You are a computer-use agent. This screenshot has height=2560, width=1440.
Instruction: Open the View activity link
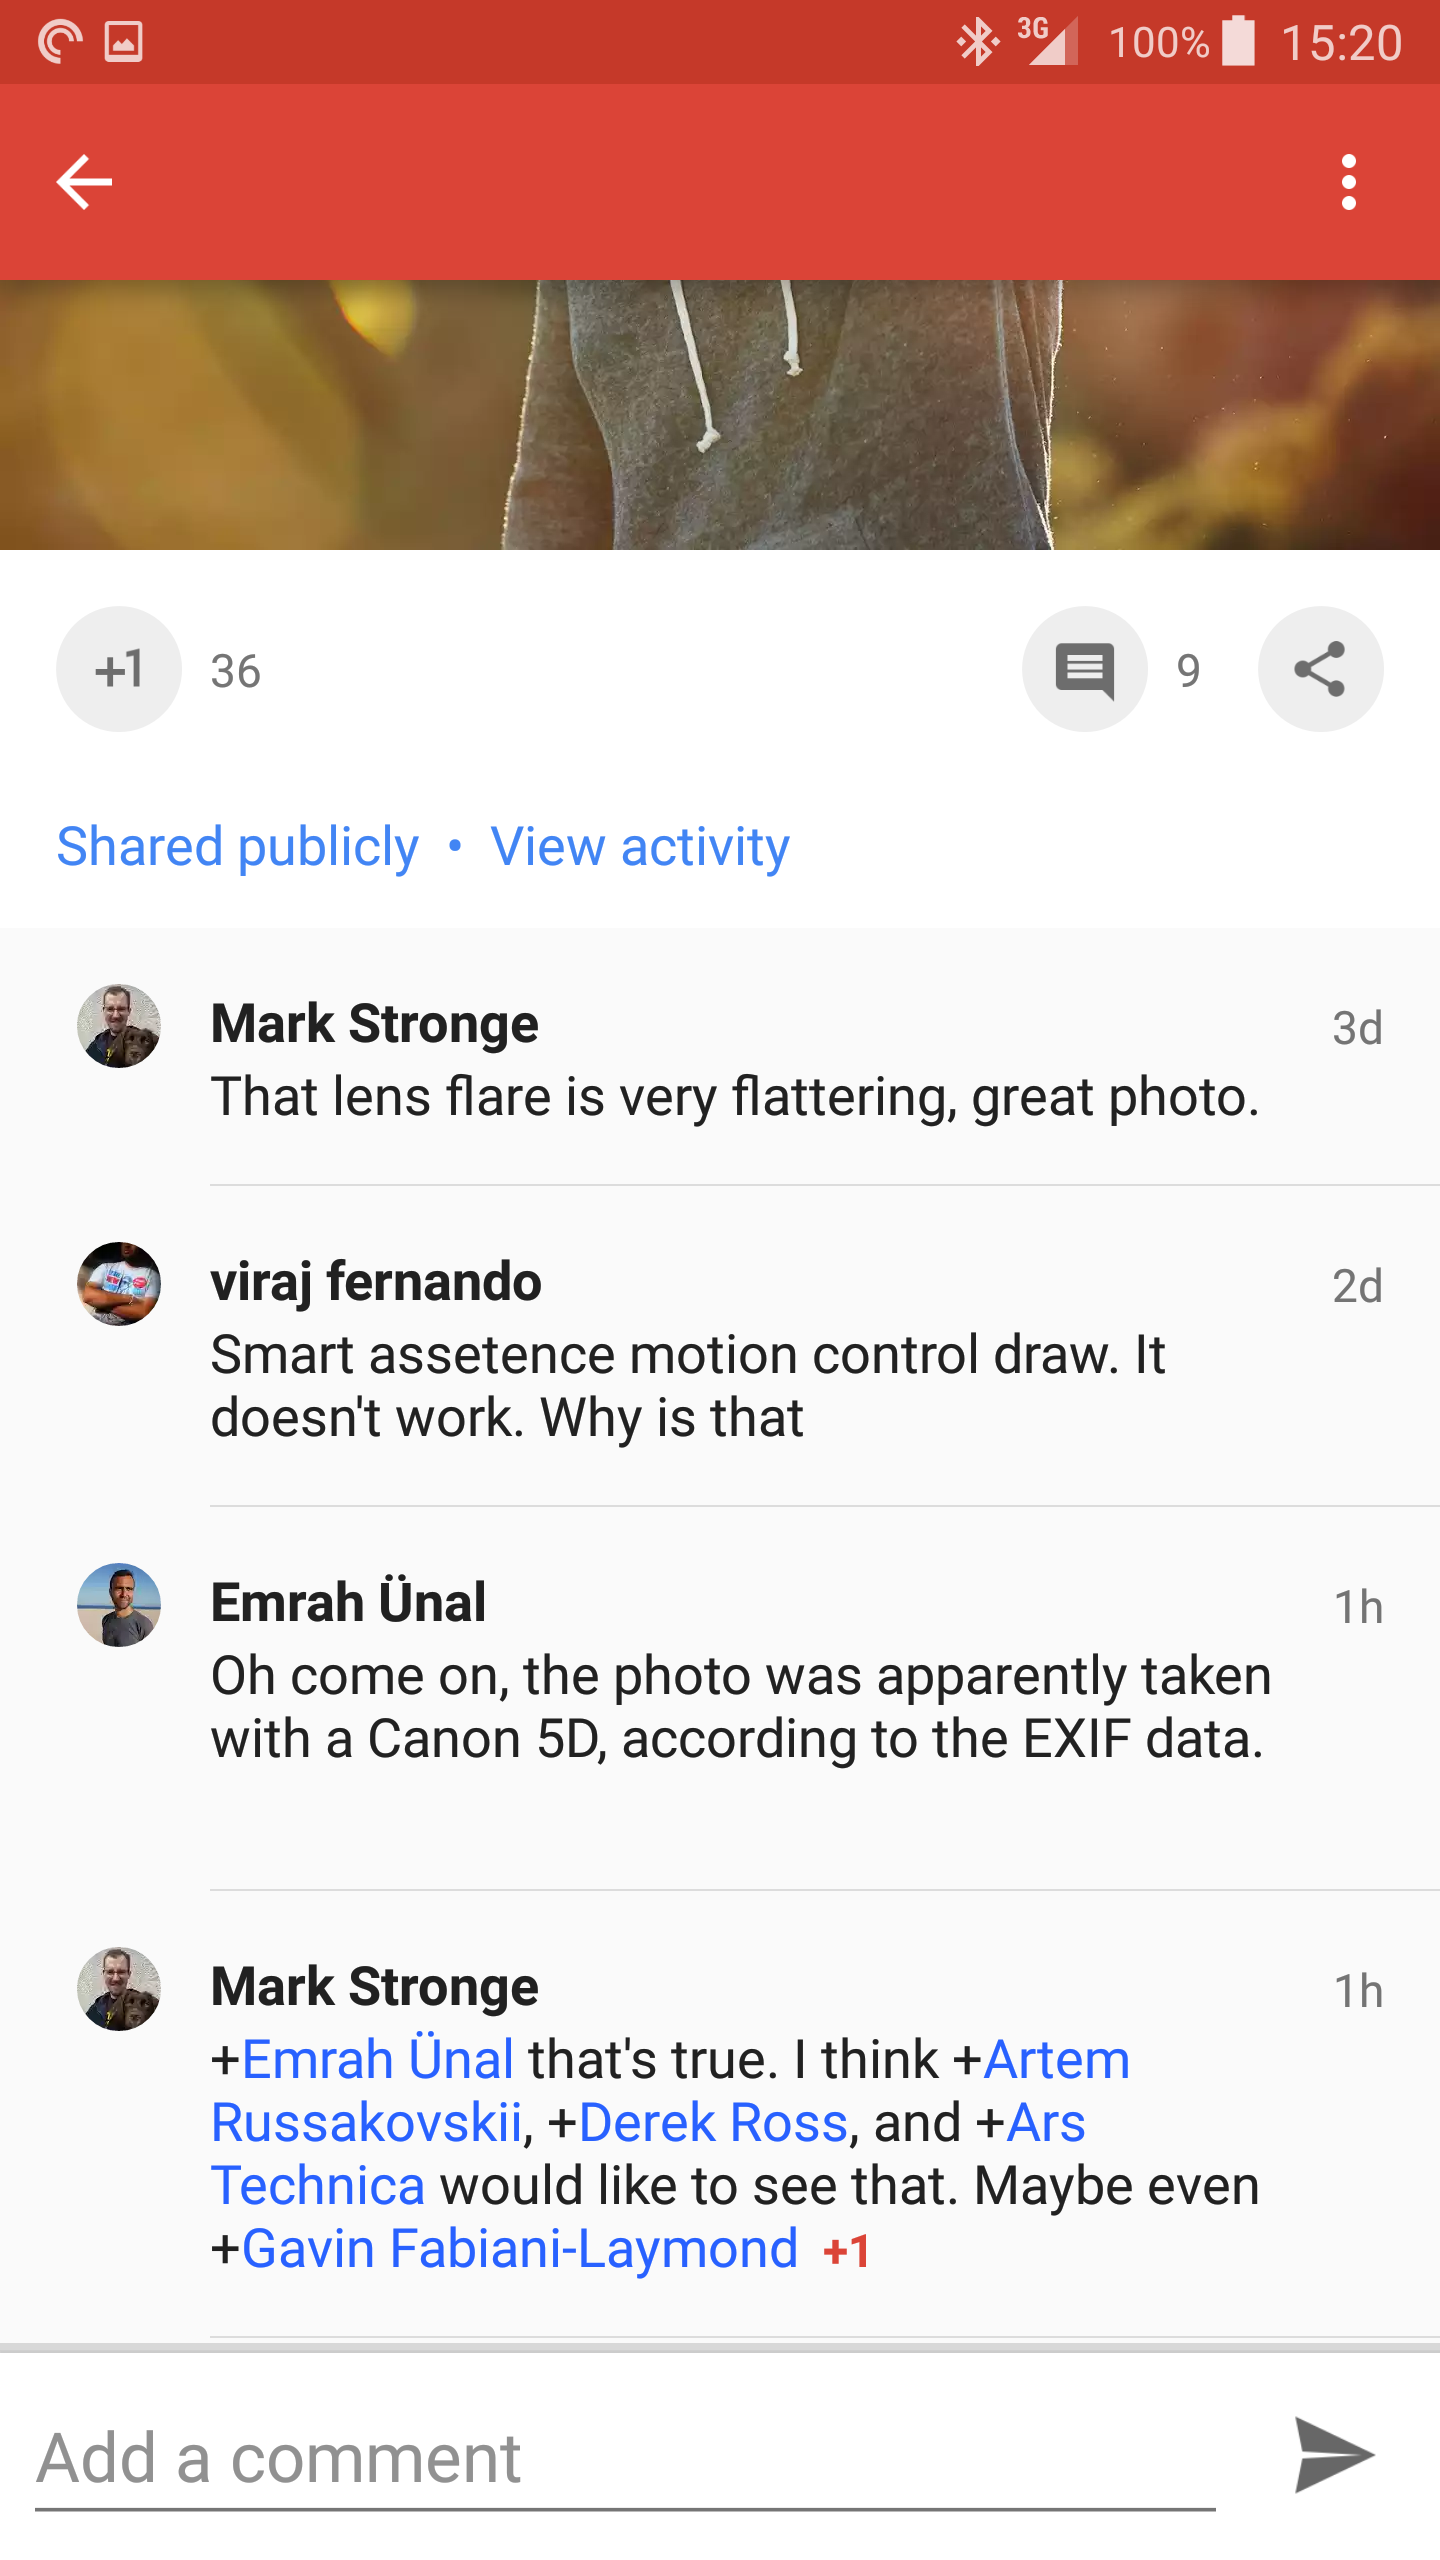coord(640,847)
